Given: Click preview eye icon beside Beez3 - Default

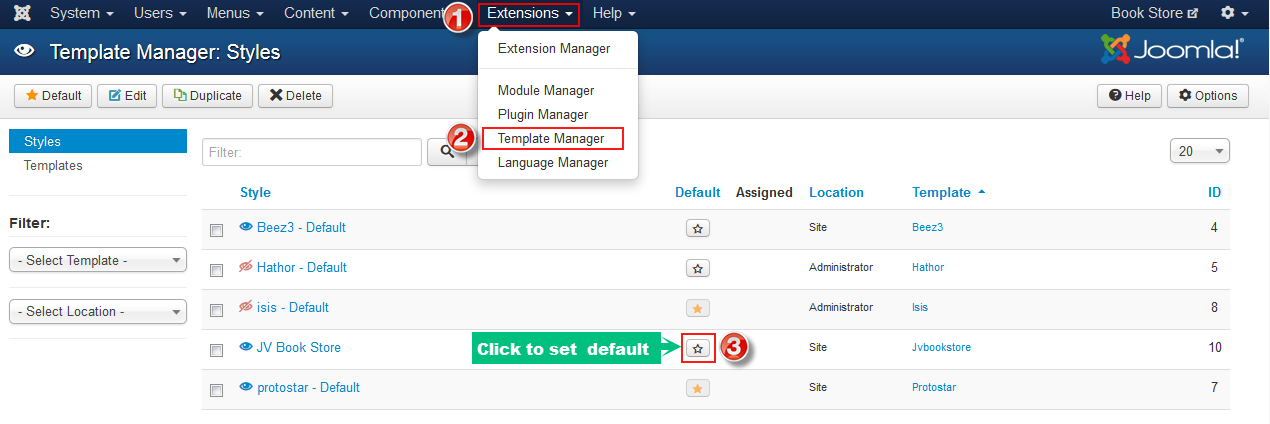Looking at the screenshot, I should coord(246,227).
